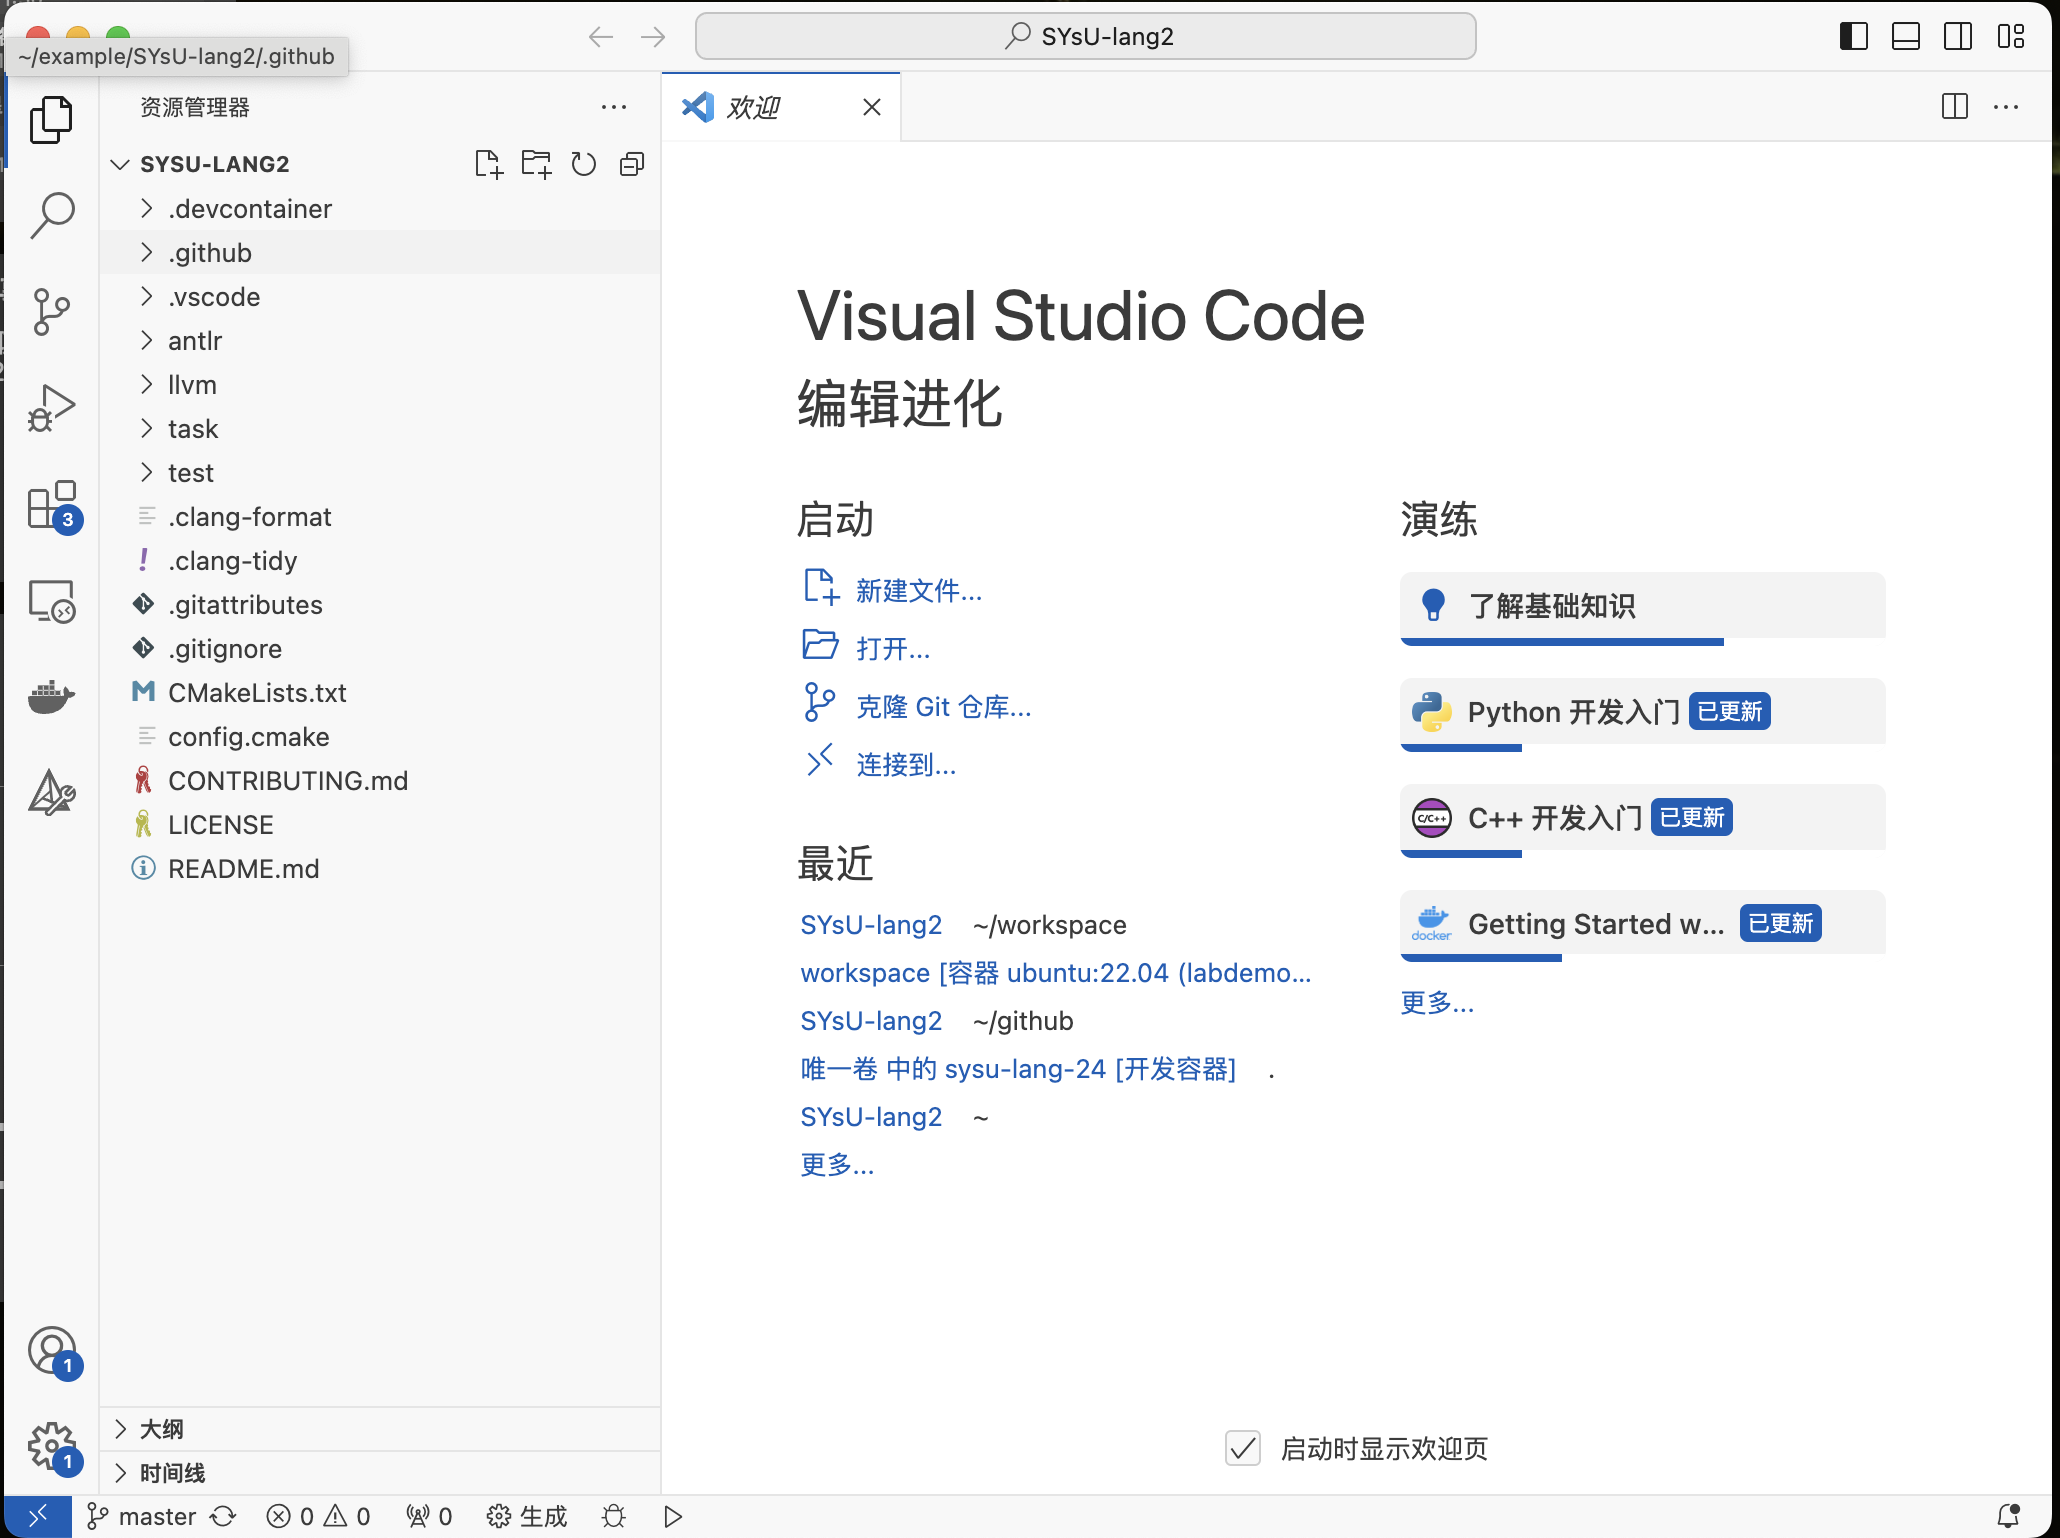This screenshot has width=2060, height=1538.
Task: Expand the .devcontainer folder
Action: coord(250,209)
